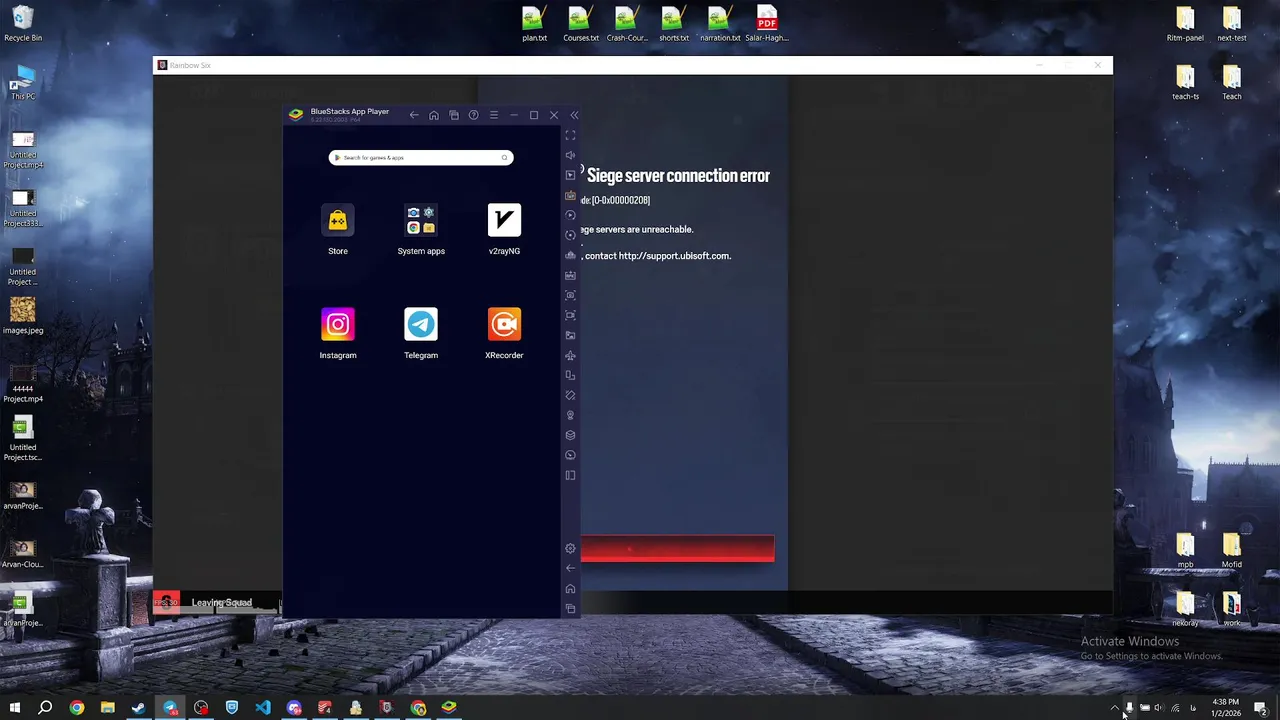The image size is (1280, 720).
Task: Select shorts.txt on the desktop
Action: click(674, 24)
